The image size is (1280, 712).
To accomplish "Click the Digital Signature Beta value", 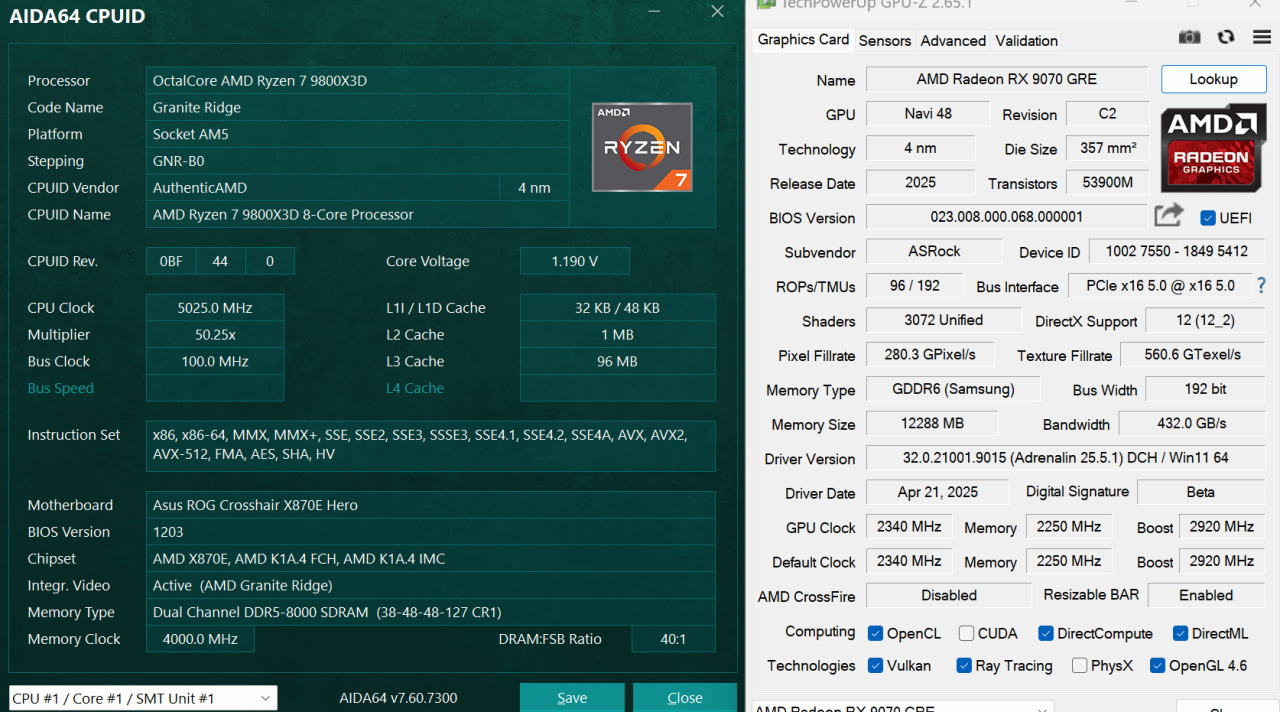I will click(1200, 492).
